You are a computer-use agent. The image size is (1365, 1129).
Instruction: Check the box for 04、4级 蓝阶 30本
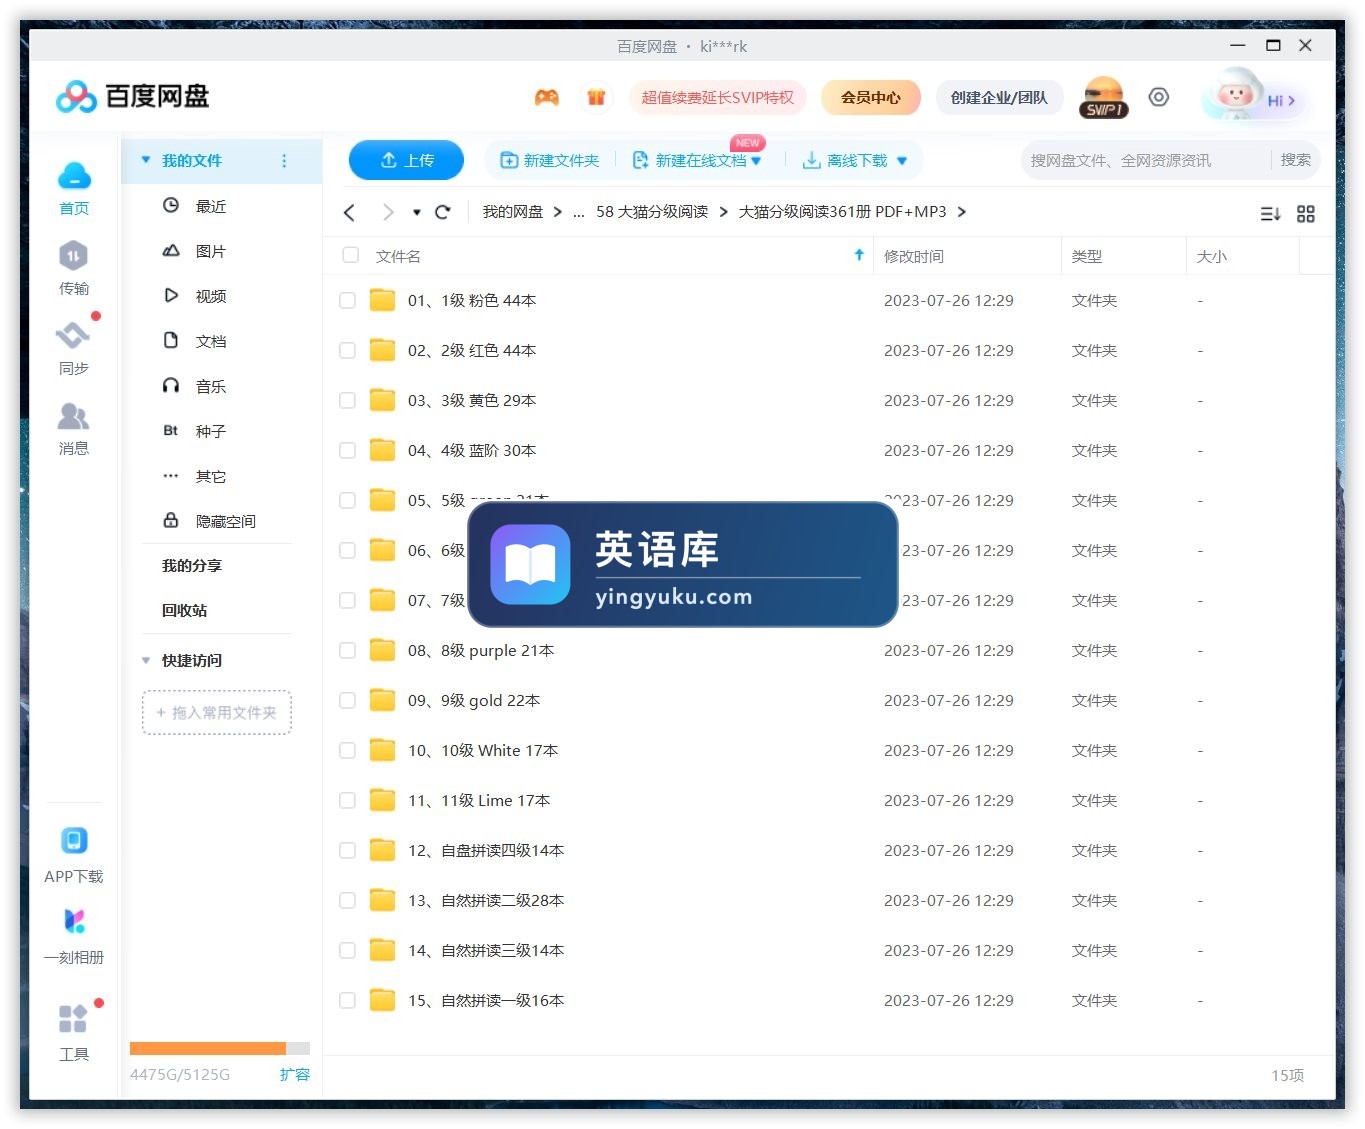point(347,450)
